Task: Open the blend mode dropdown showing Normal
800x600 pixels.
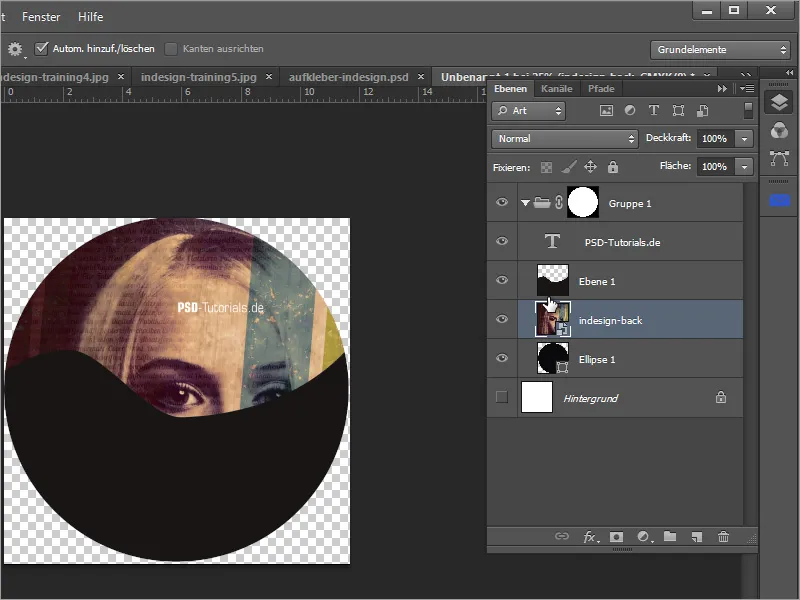Action: 563,138
